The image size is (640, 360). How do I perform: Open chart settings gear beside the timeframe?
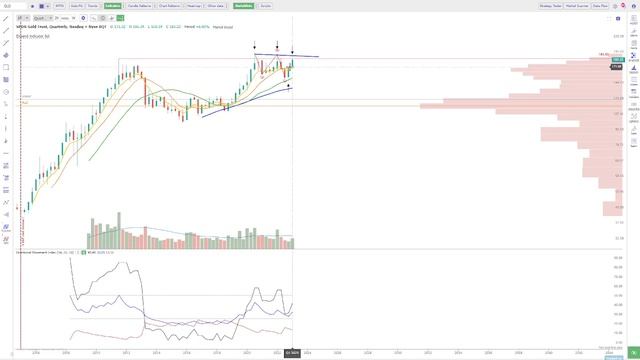click(x=83, y=18)
